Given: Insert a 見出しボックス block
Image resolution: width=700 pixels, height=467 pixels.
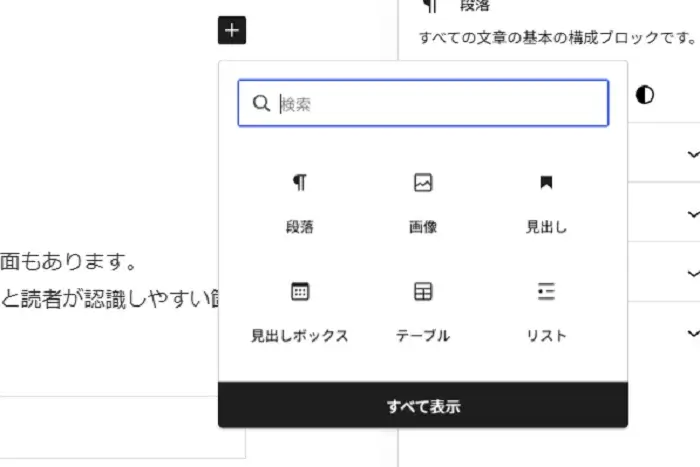Looking at the screenshot, I should coord(300,313).
